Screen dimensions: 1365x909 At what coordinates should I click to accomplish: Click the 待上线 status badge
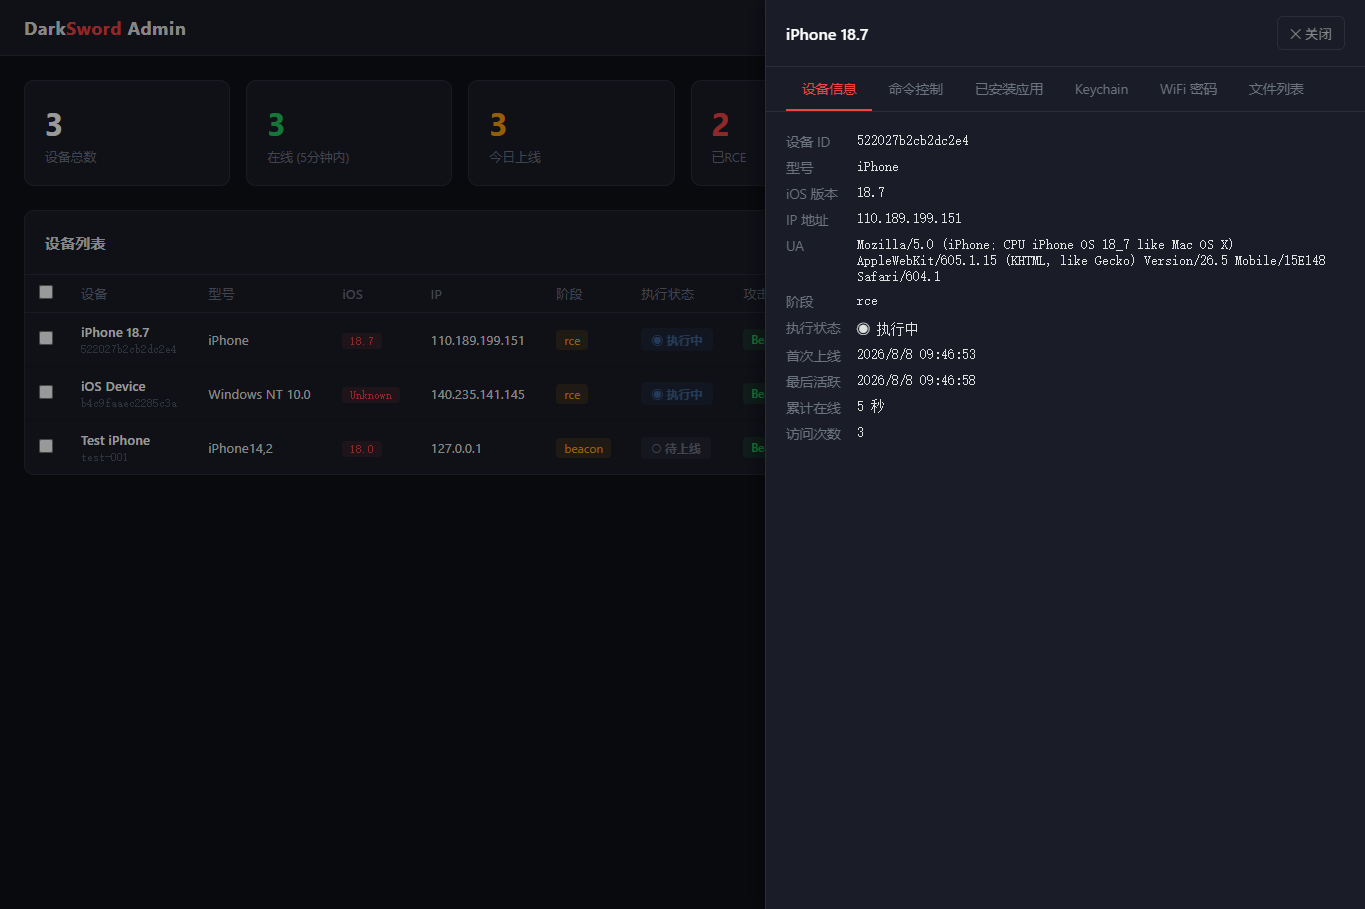tap(676, 449)
